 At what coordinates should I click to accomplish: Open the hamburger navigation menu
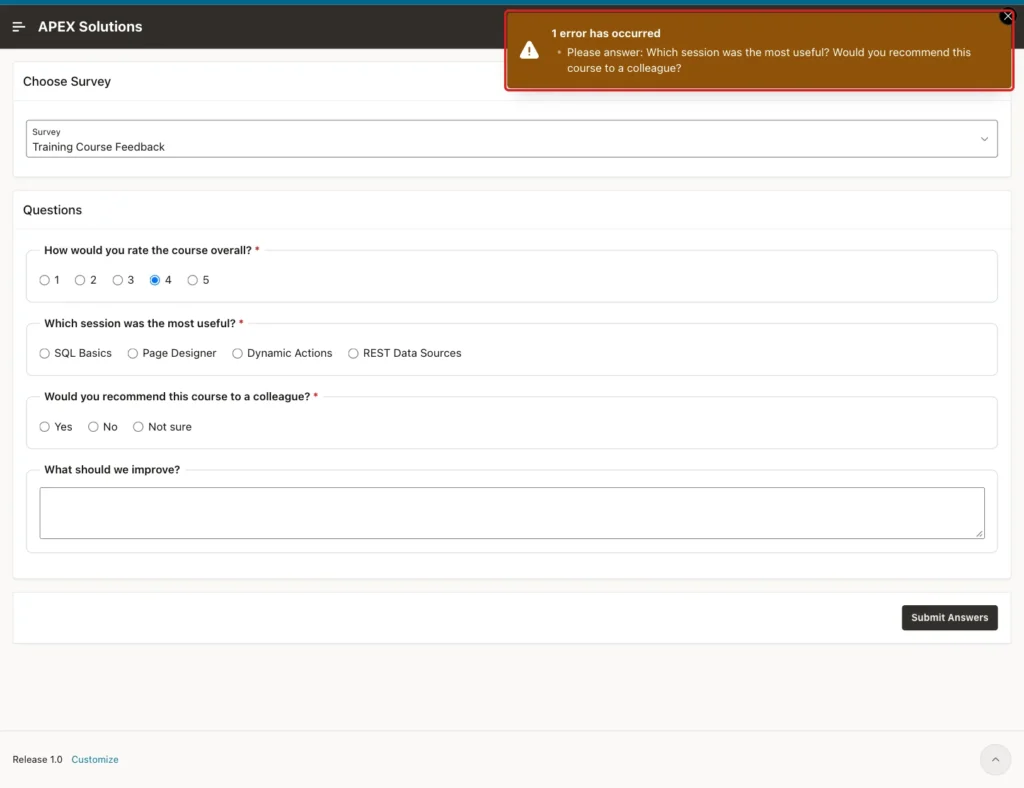[18, 27]
